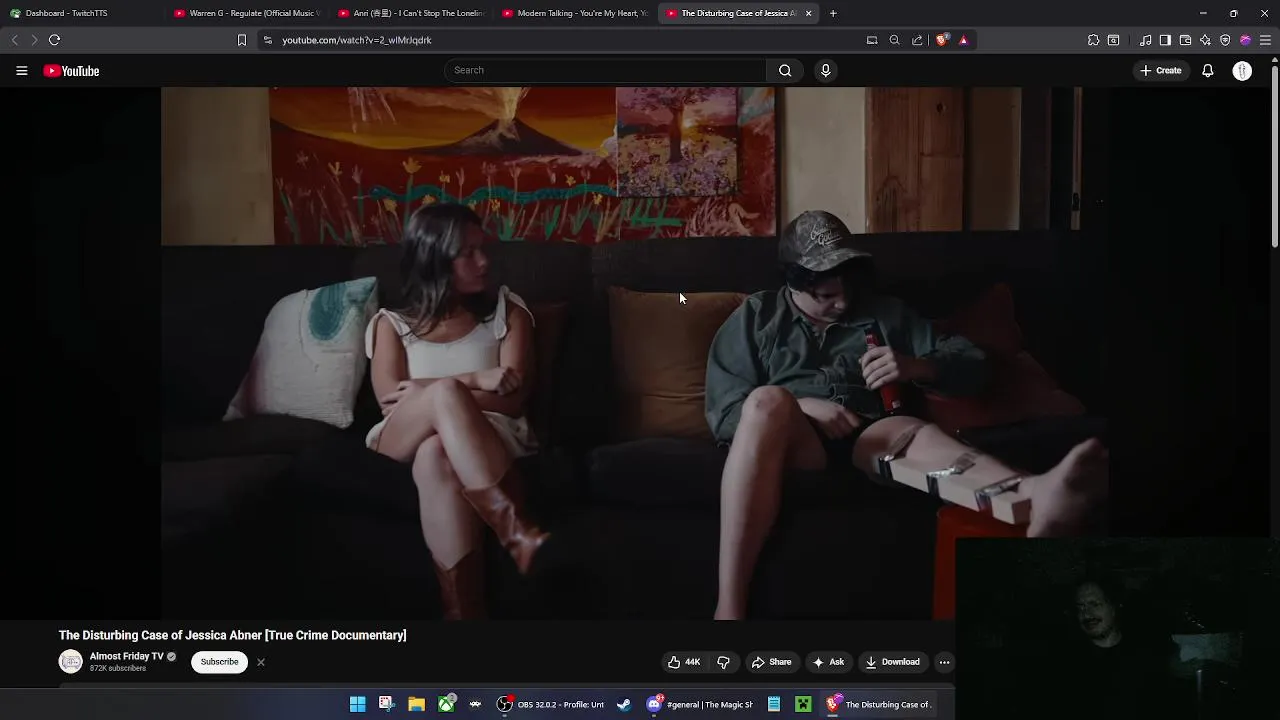Download the video using Download button
1280x720 pixels.
[x=892, y=662]
